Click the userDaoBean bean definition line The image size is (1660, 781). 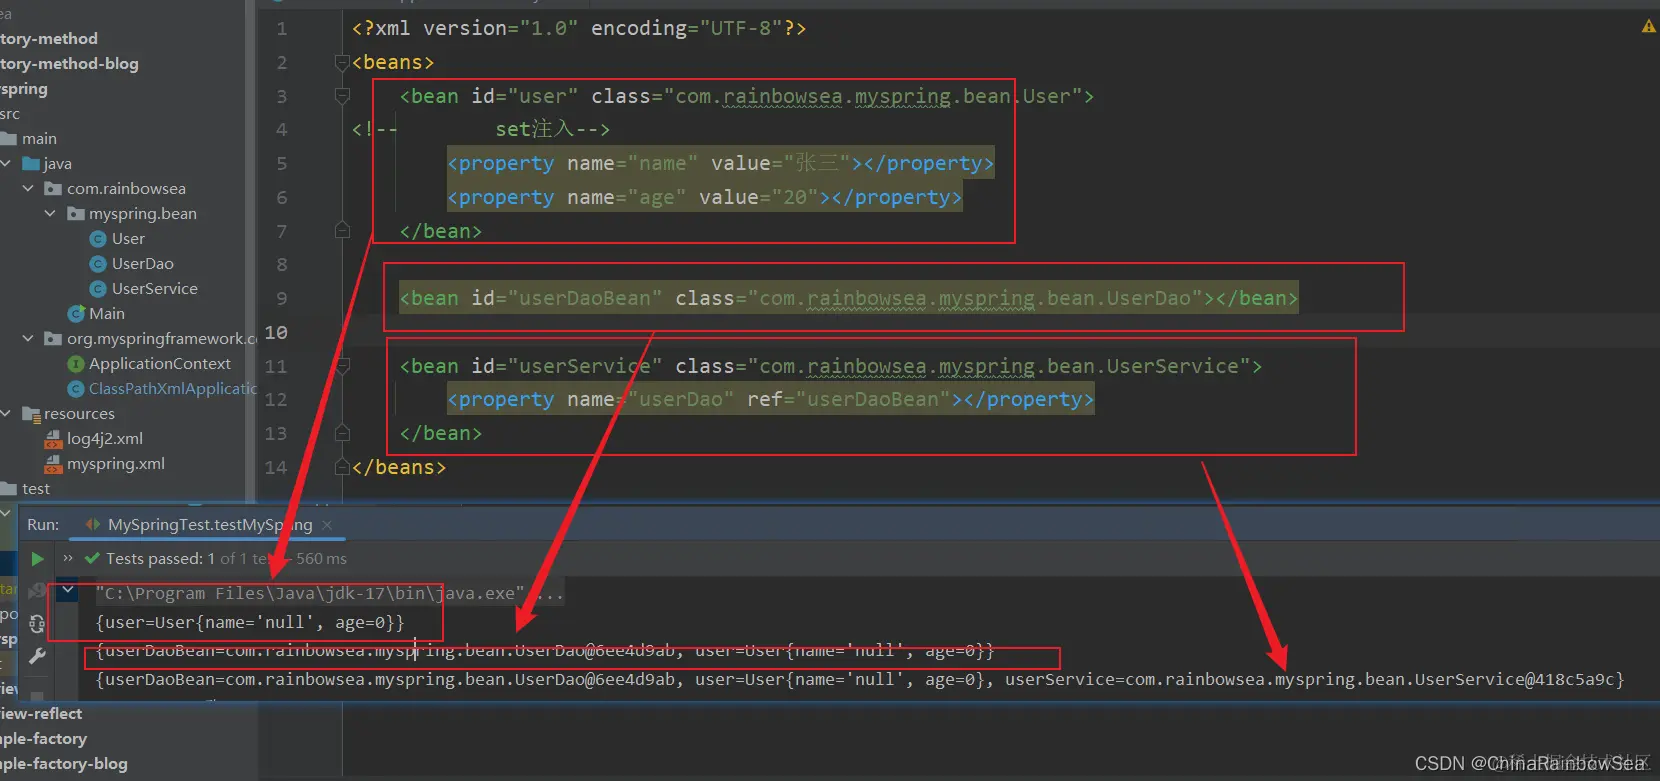(x=848, y=298)
